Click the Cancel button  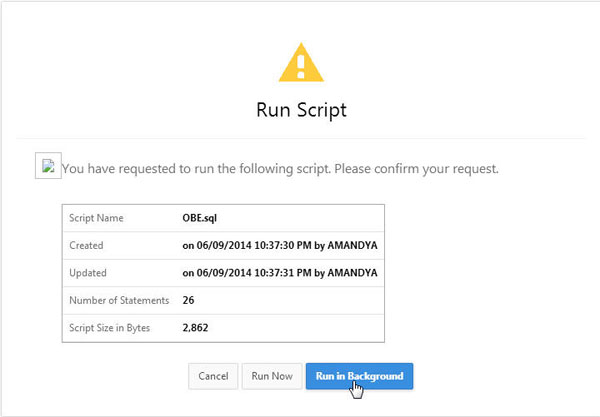[x=213, y=376]
